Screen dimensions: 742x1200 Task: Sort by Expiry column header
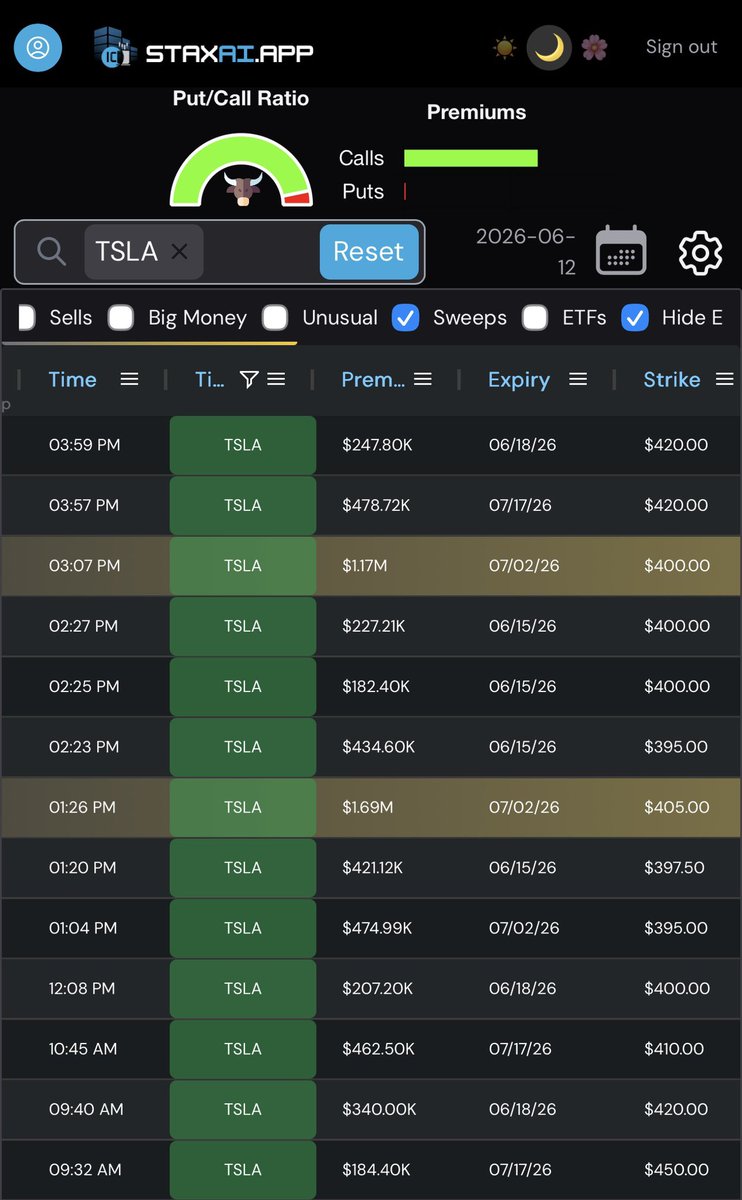point(519,380)
